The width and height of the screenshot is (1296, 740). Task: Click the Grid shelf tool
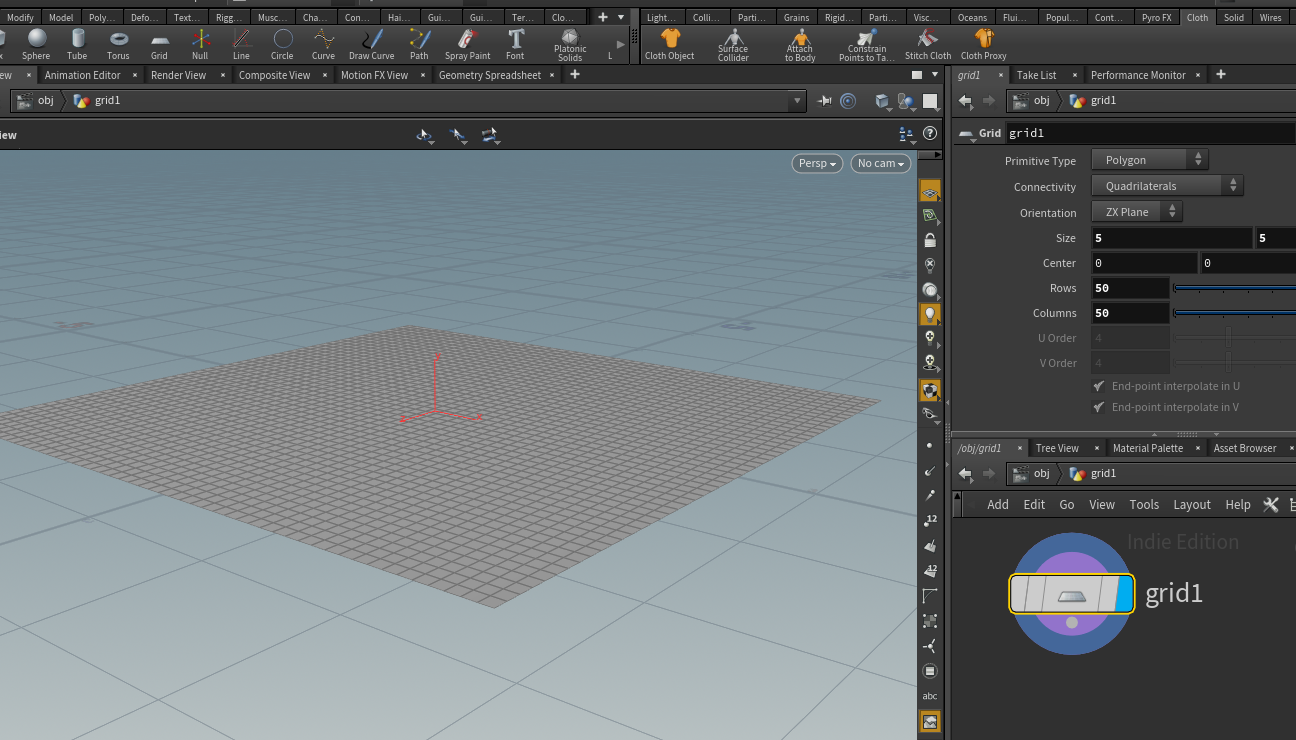tap(159, 43)
